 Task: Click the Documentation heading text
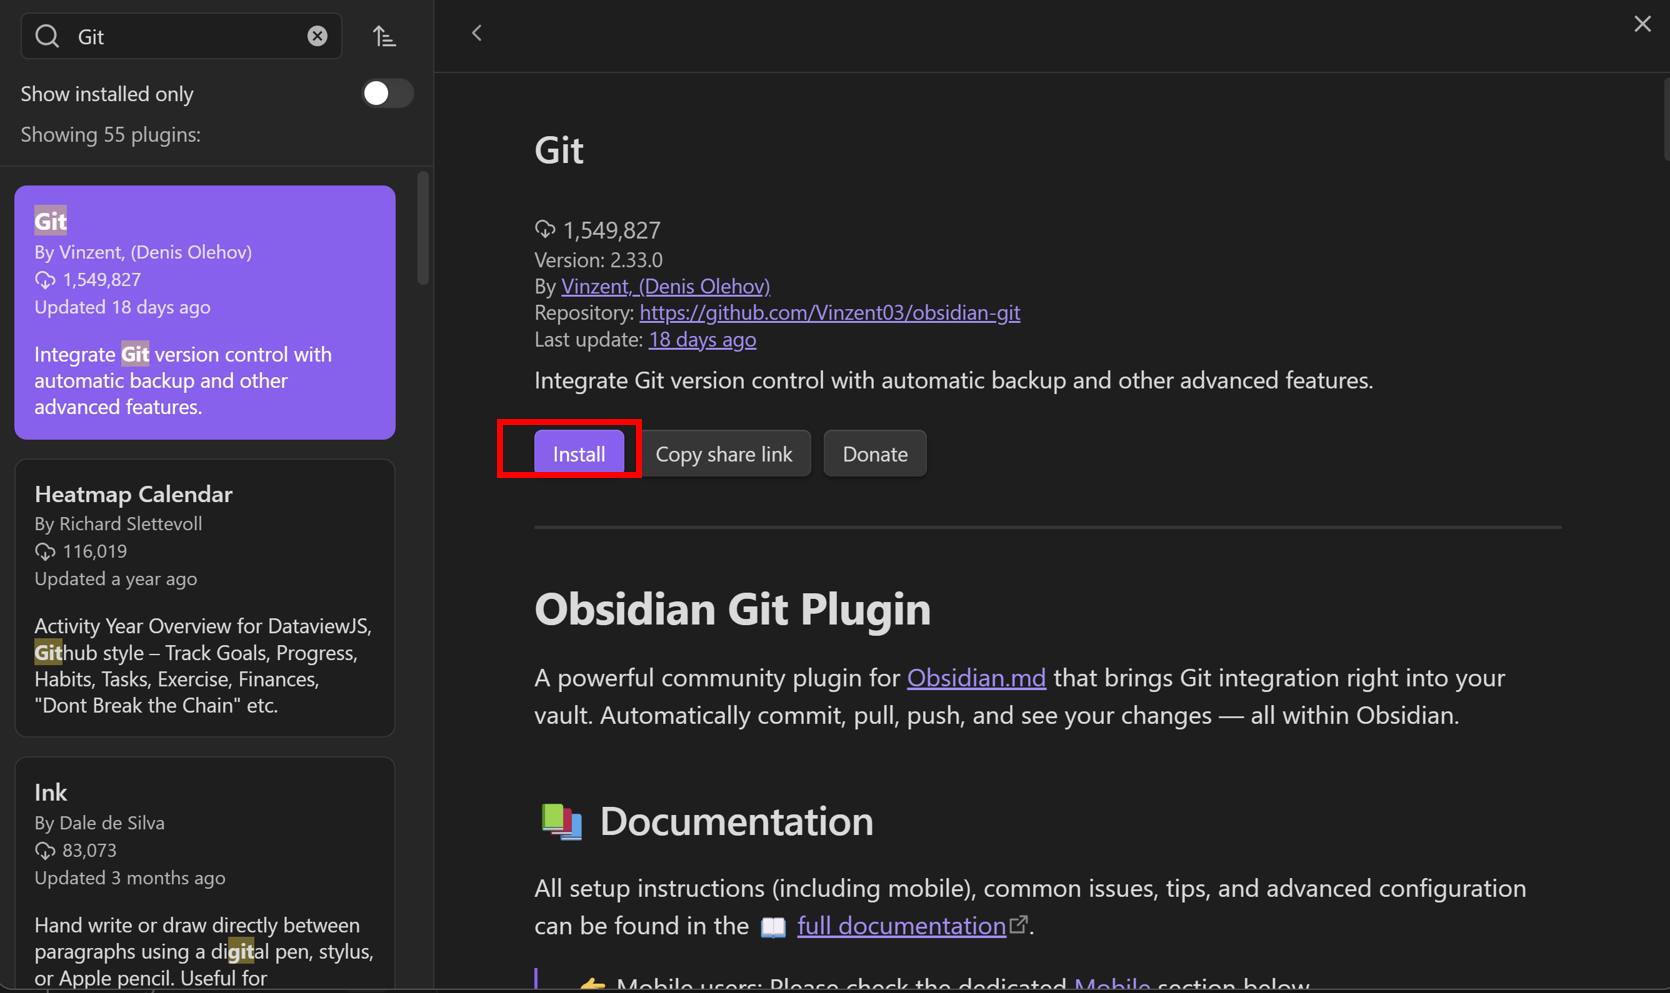pyautogui.click(x=736, y=821)
